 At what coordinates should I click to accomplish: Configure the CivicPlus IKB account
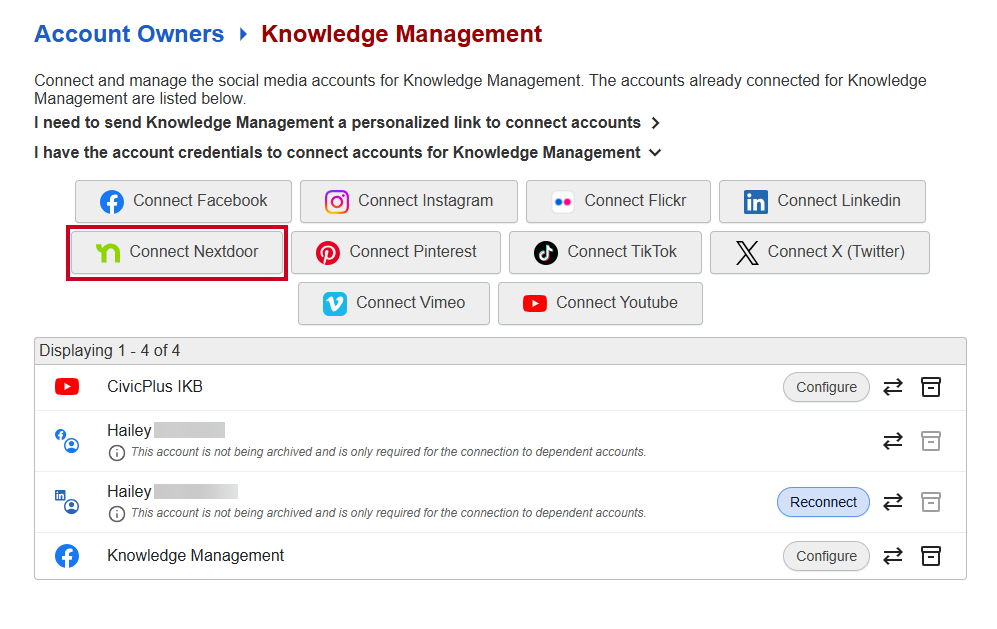click(826, 387)
